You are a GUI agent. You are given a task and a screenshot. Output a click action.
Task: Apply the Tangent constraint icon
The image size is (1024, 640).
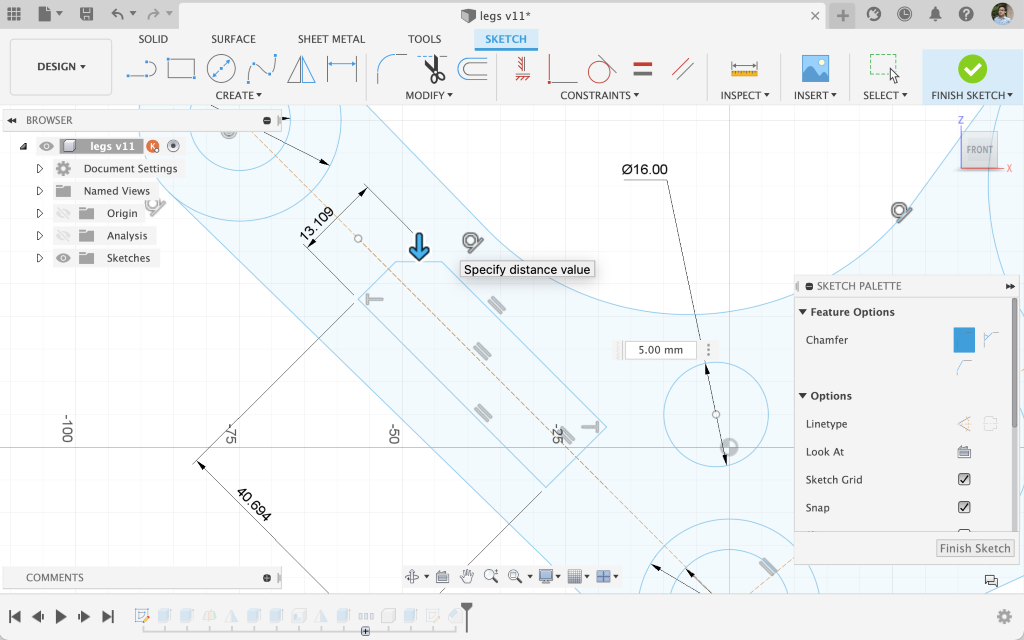[x=600, y=69]
